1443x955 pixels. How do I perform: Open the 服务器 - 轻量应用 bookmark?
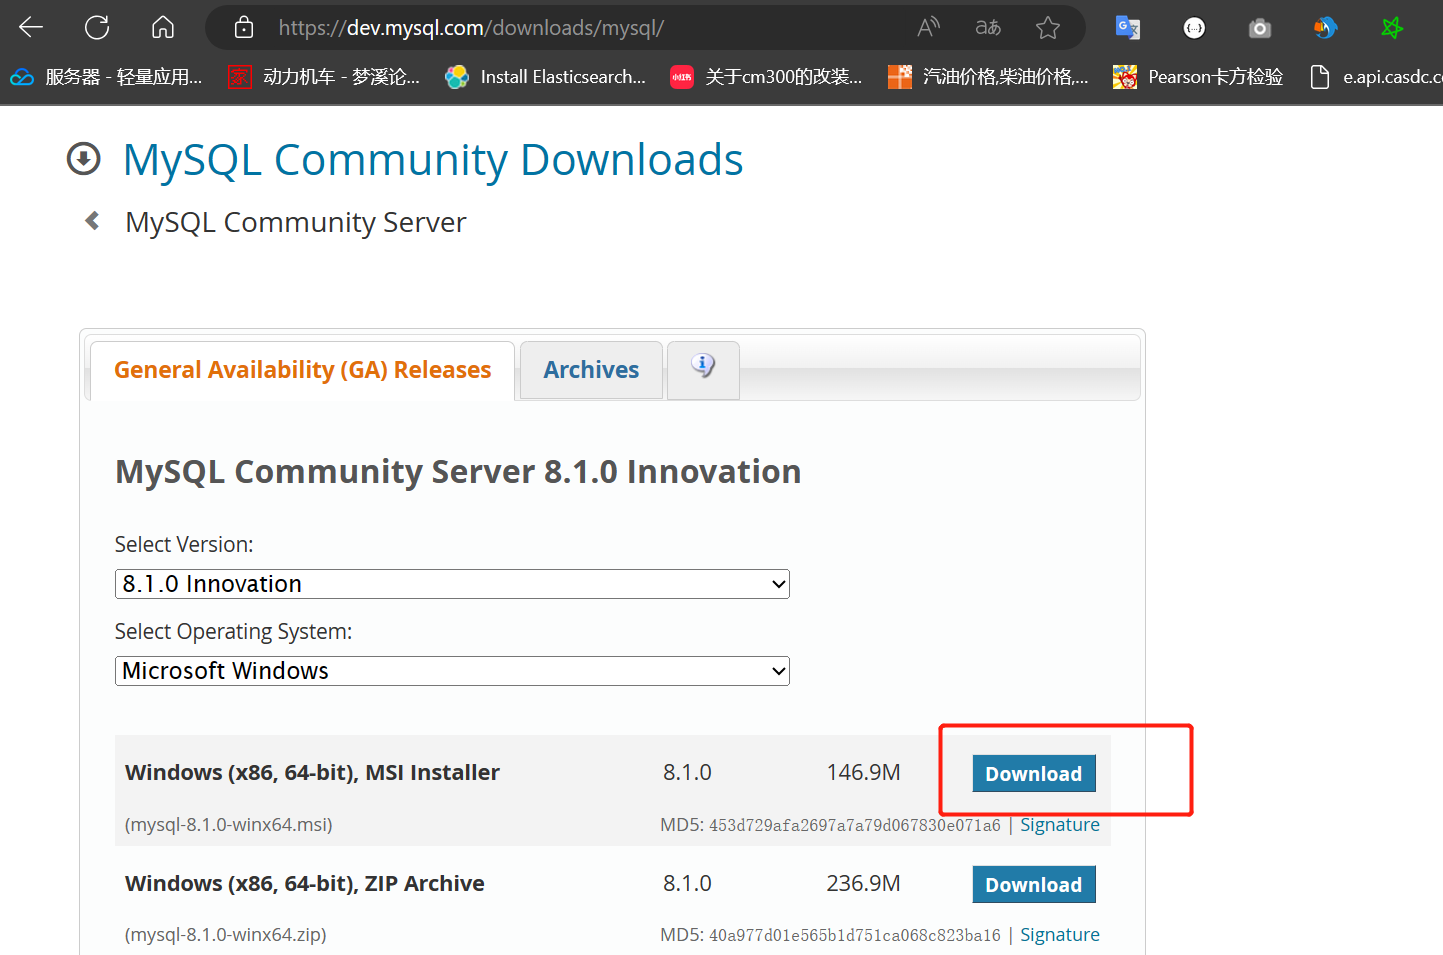pyautogui.click(x=106, y=77)
